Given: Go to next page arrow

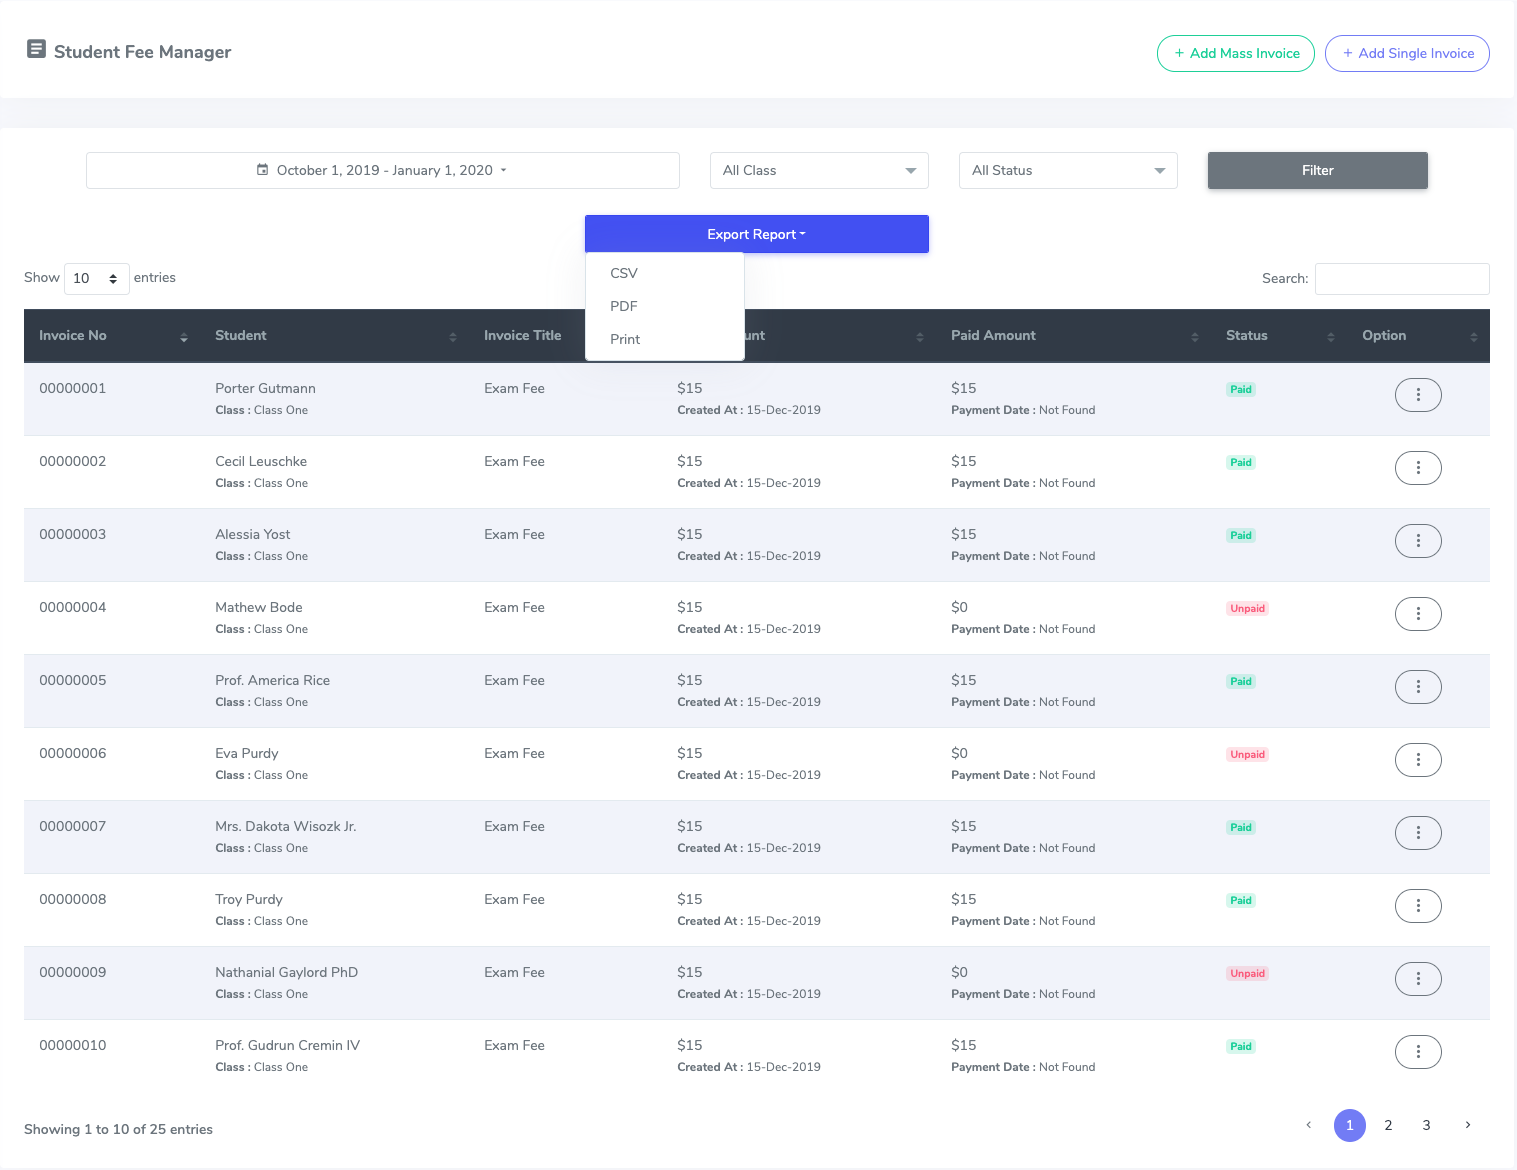Looking at the screenshot, I should [x=1467, y=1125].
